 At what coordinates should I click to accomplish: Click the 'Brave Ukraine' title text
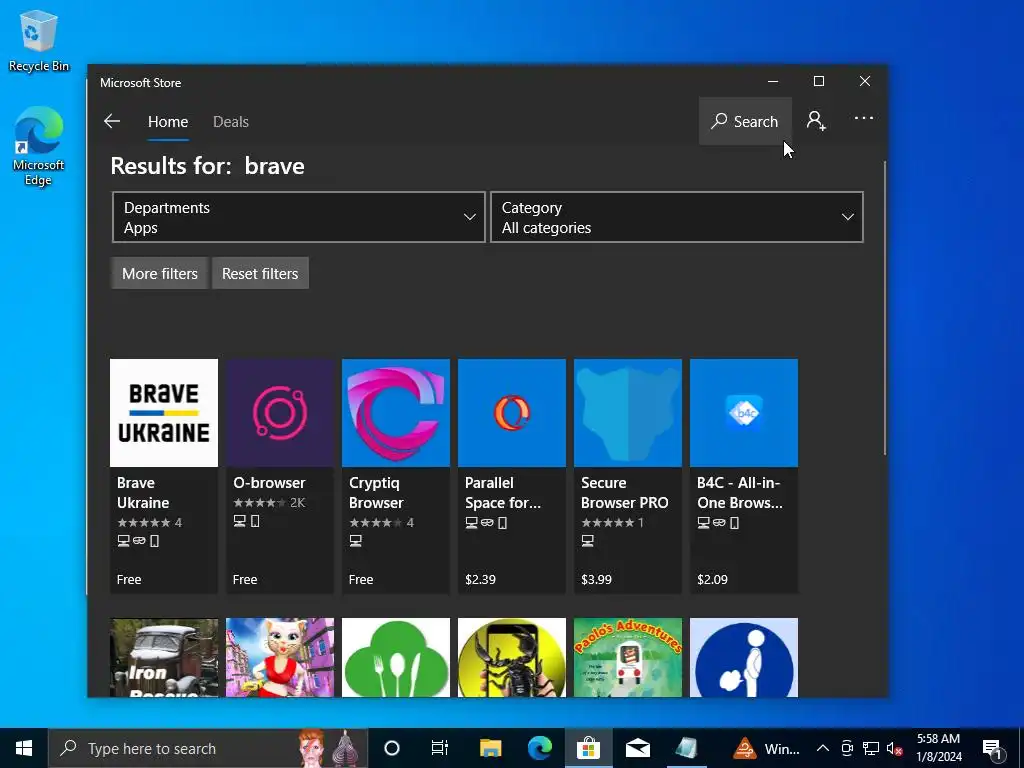[143, 493]
